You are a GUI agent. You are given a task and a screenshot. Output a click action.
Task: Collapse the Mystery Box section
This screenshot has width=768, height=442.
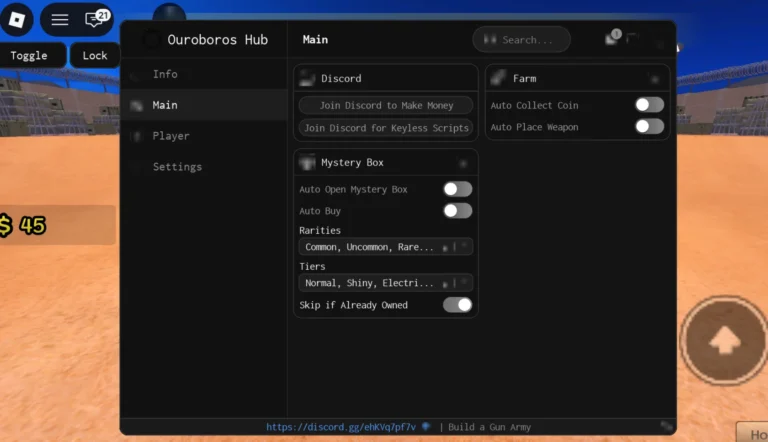[x=463, y=163]
